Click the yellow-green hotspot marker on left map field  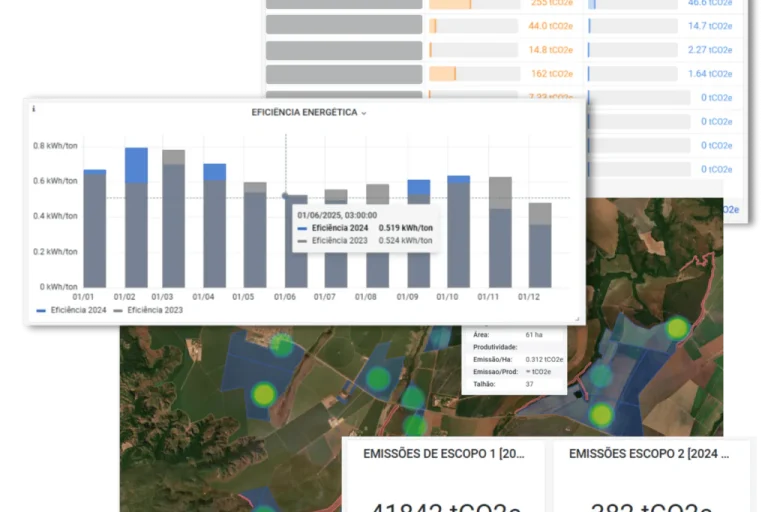(x=262, y=394)
